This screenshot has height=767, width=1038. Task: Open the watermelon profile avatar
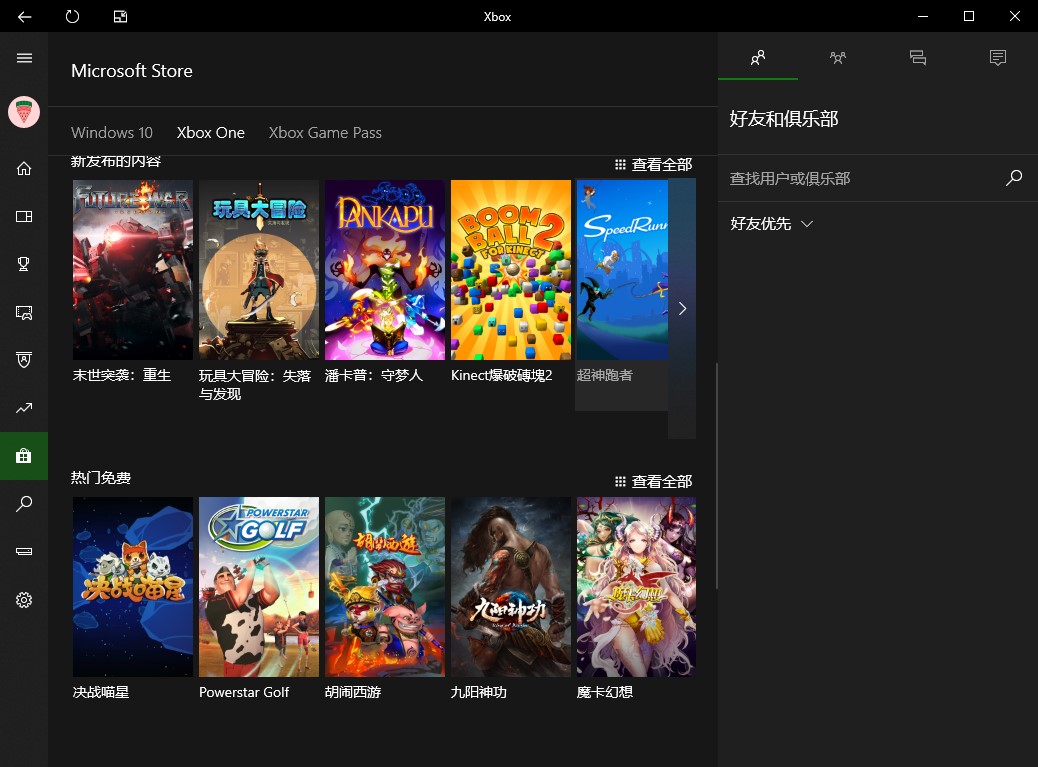[24, 112]
